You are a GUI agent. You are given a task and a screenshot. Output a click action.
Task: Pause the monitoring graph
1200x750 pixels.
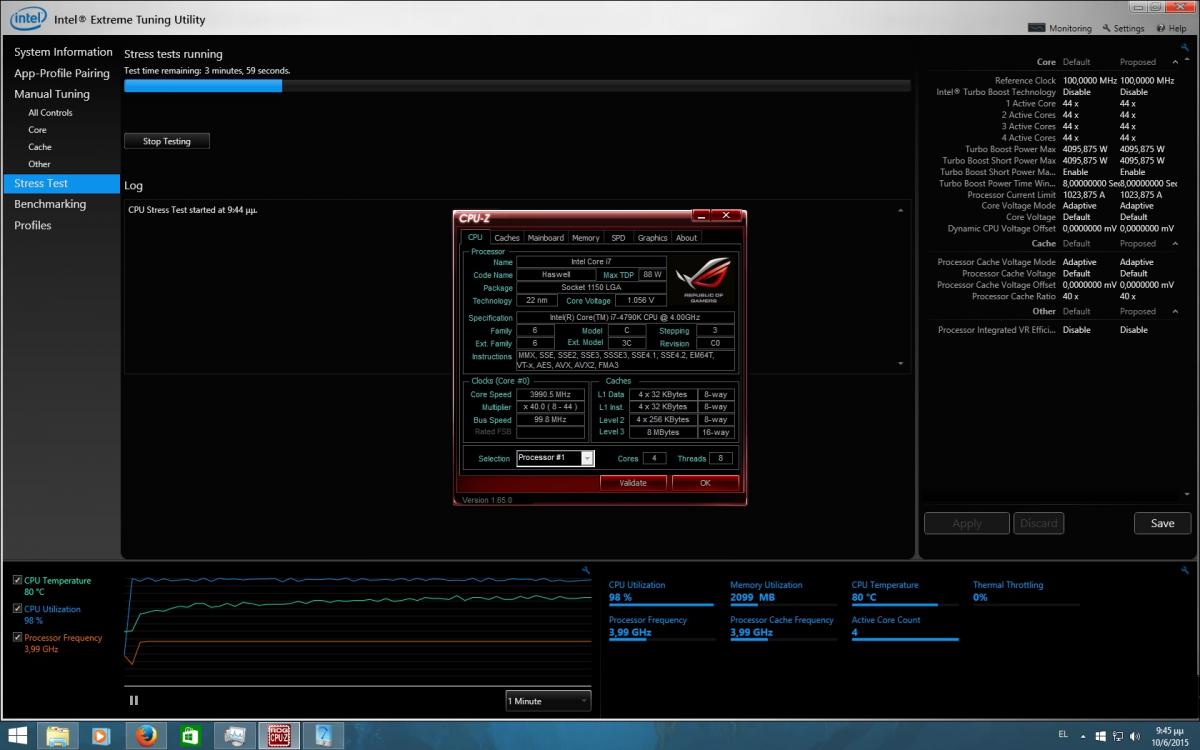134,700
